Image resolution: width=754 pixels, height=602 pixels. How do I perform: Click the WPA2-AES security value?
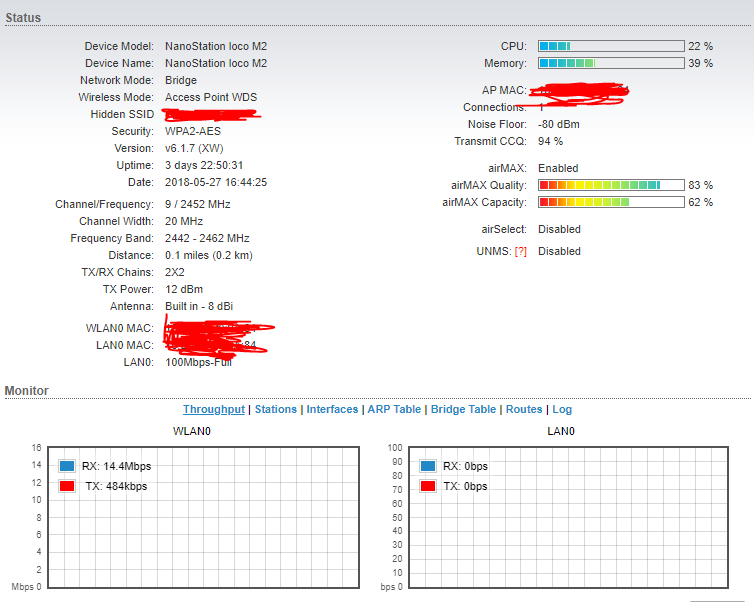193,131
